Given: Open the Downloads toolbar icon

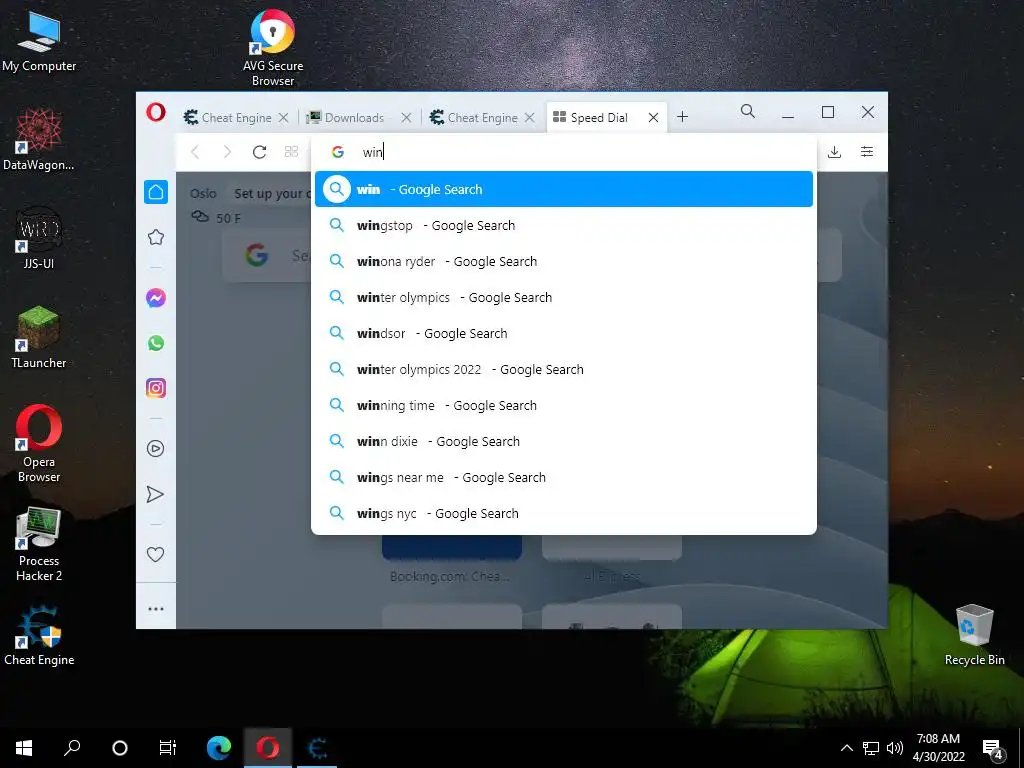Looking at the screenshot, I should click(834, 152).
